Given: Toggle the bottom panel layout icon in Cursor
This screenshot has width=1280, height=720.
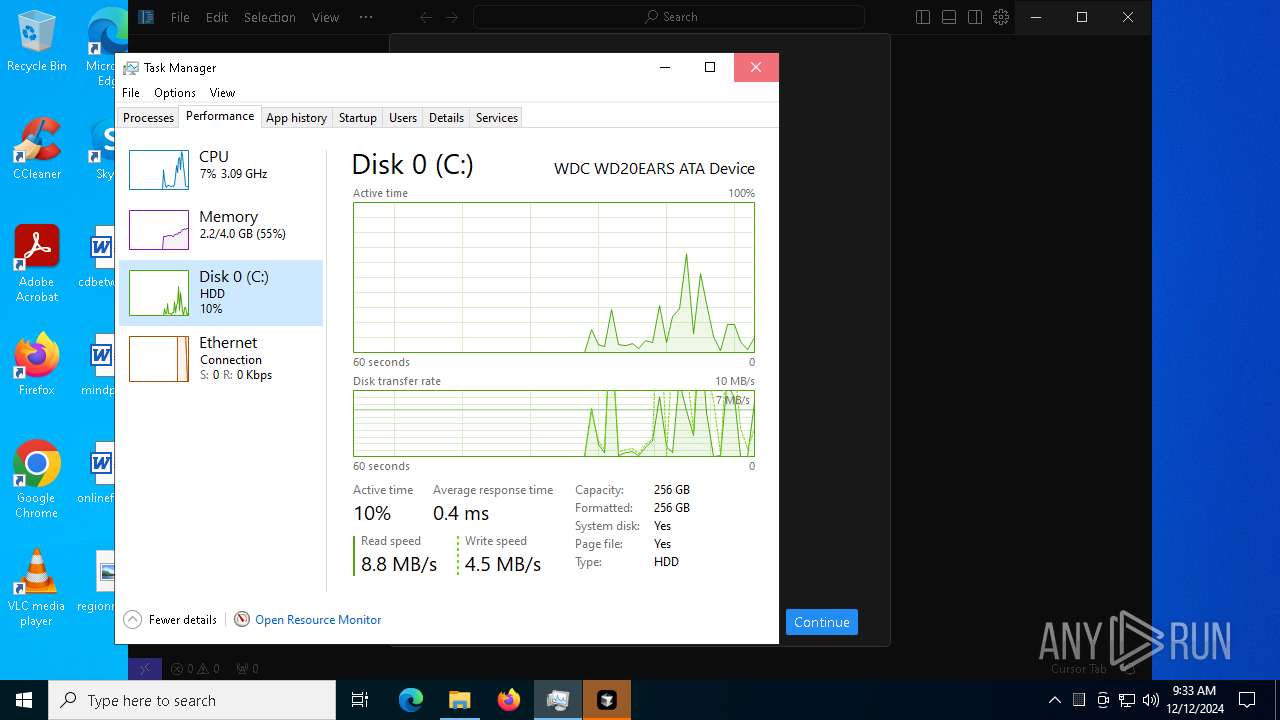Looking at the screenshot, I should pyautogui.click(x=949, y=17).
